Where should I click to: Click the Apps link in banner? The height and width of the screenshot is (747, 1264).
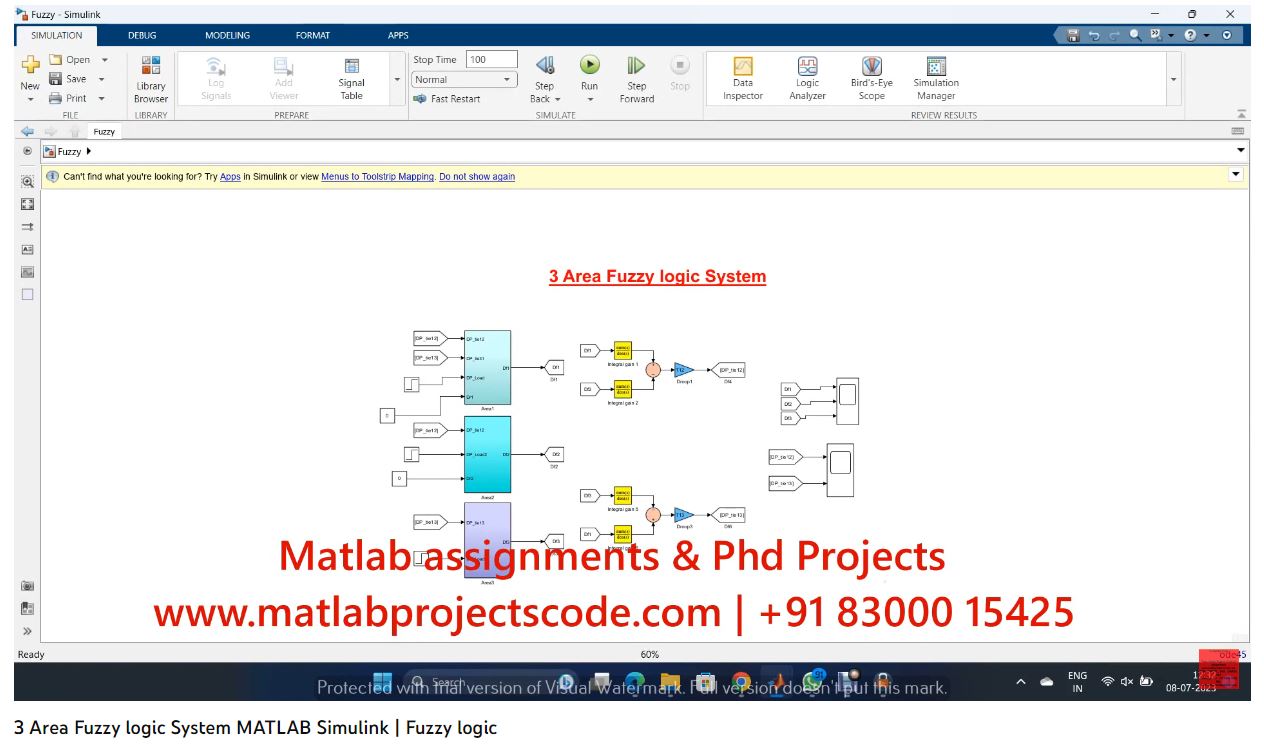[x=230, y=177]
